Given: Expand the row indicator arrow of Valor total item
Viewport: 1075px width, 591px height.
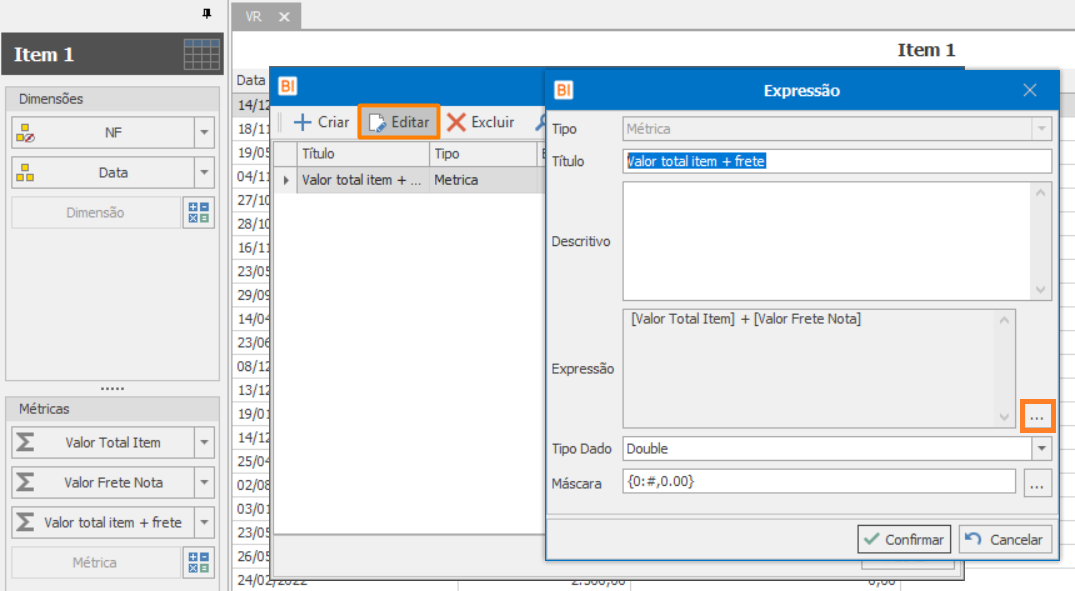Looking at the screenshot, I should pos(286,180).
